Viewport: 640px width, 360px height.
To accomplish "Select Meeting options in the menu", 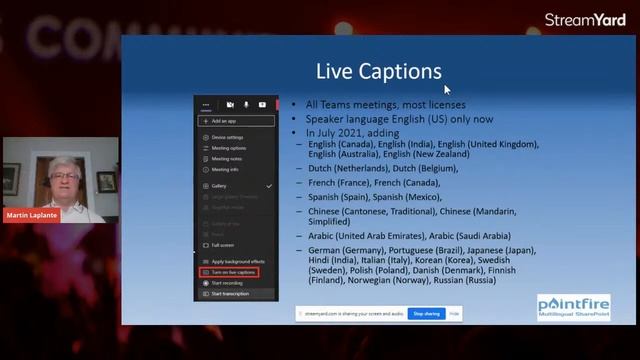I will (x=236, y=148).
